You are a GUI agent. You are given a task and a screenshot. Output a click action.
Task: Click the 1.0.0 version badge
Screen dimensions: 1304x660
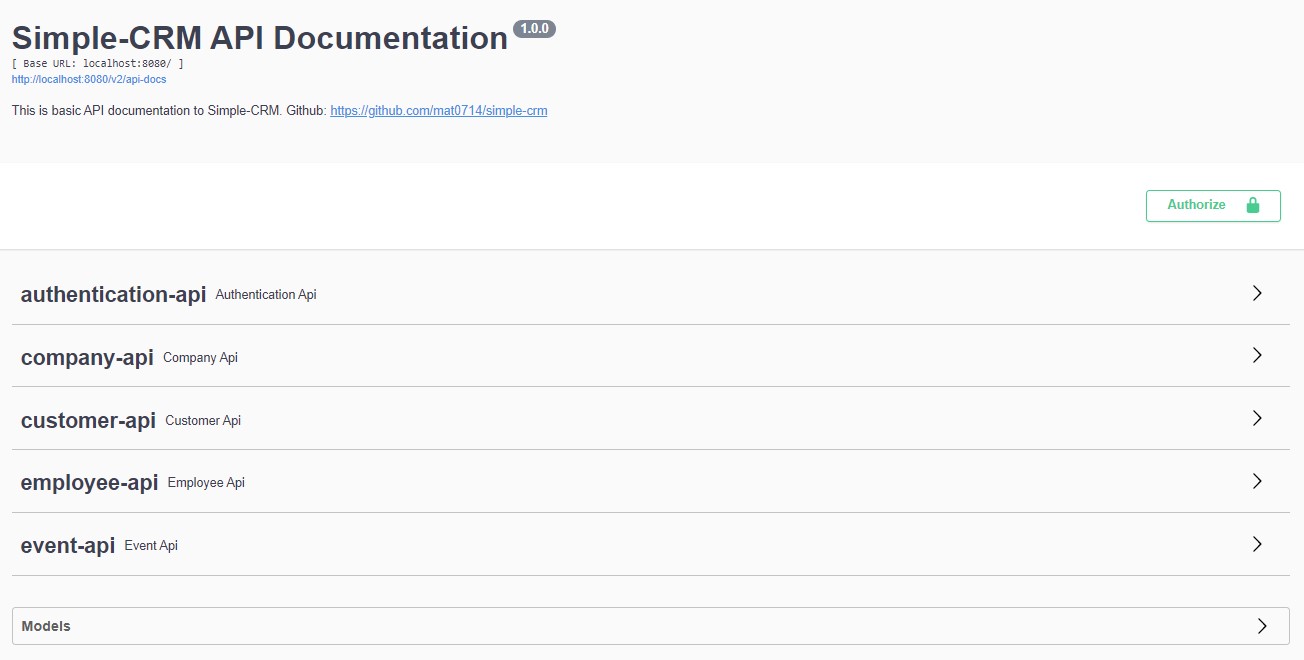(534, 29)
